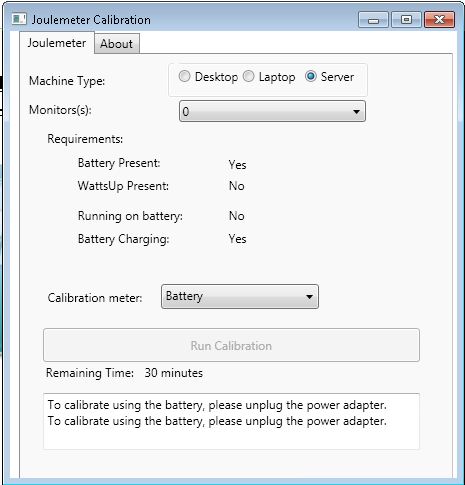The image size is (465, 485).
Task: Click the calibration message log box
Action: (x=231, y=421)
